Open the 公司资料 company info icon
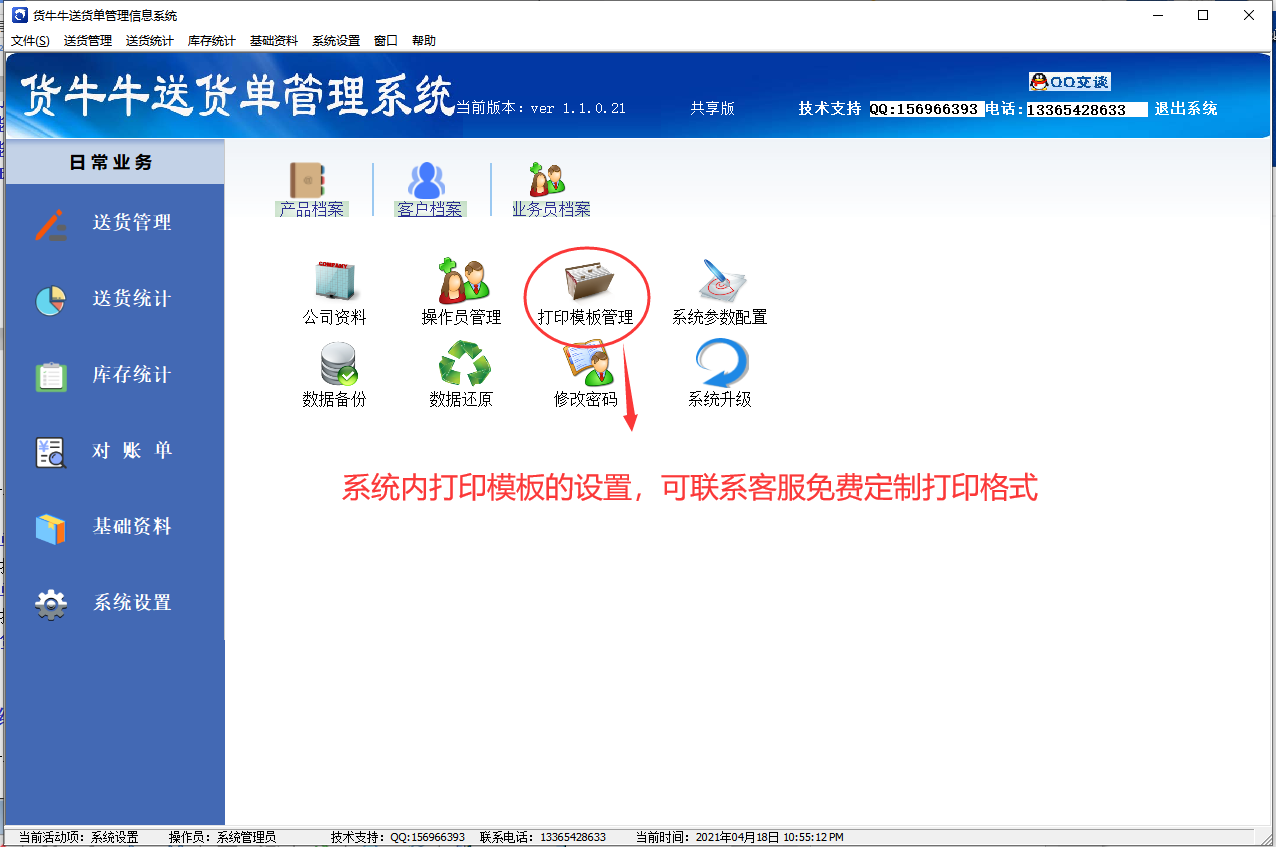 click(335, 281)
